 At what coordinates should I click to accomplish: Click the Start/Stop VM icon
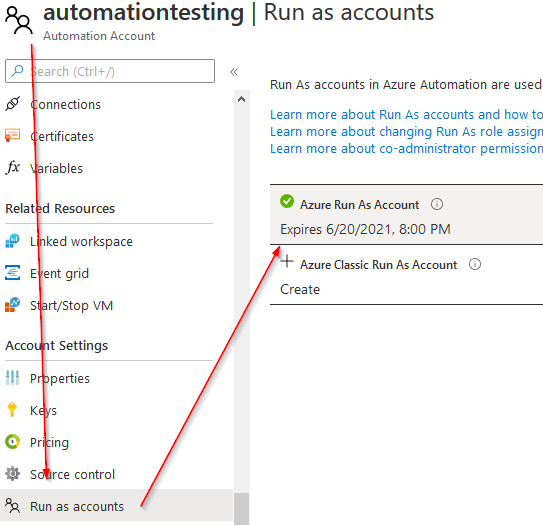coord(12,305)
